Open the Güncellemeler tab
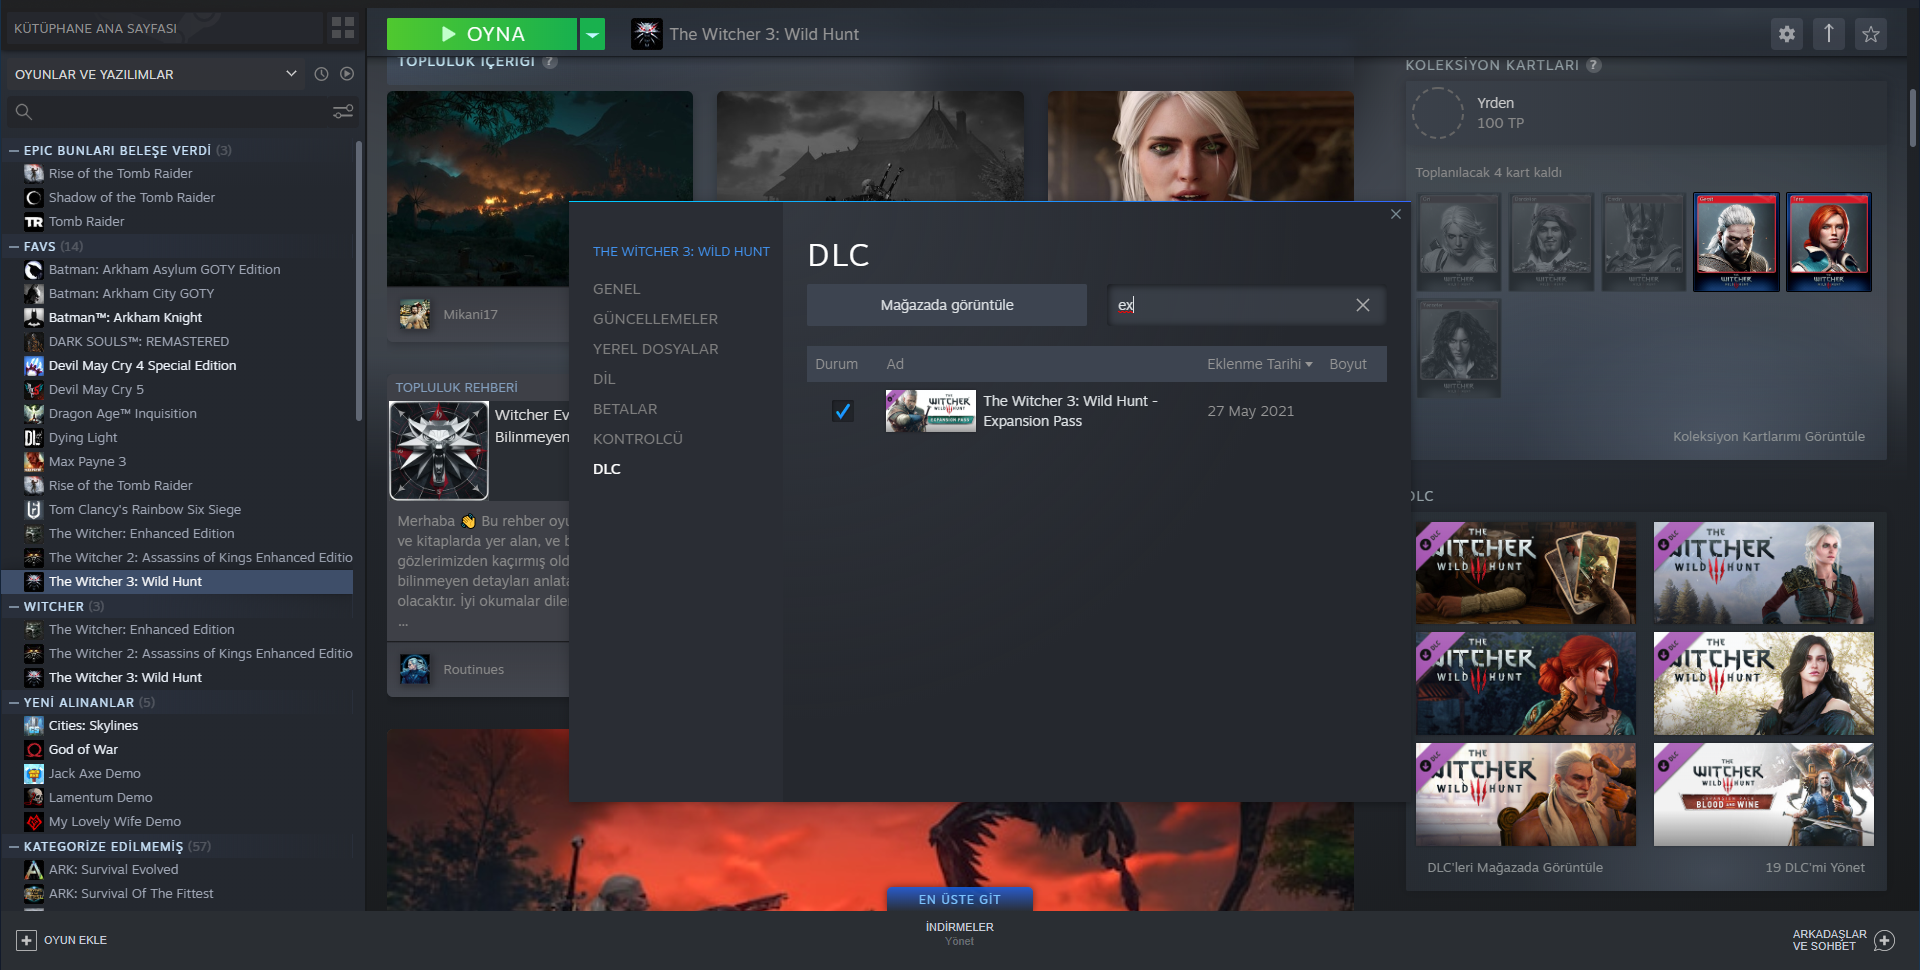 pos(655,319)
